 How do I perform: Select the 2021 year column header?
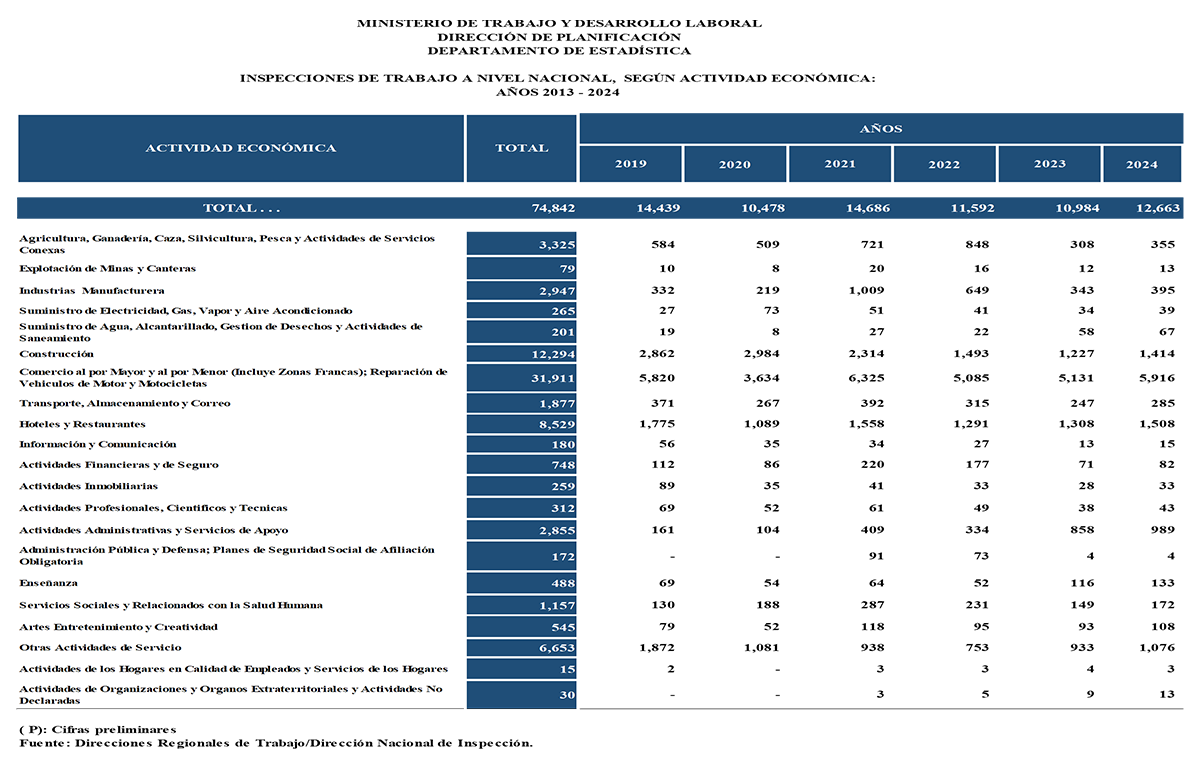click(x=840, y=164)
